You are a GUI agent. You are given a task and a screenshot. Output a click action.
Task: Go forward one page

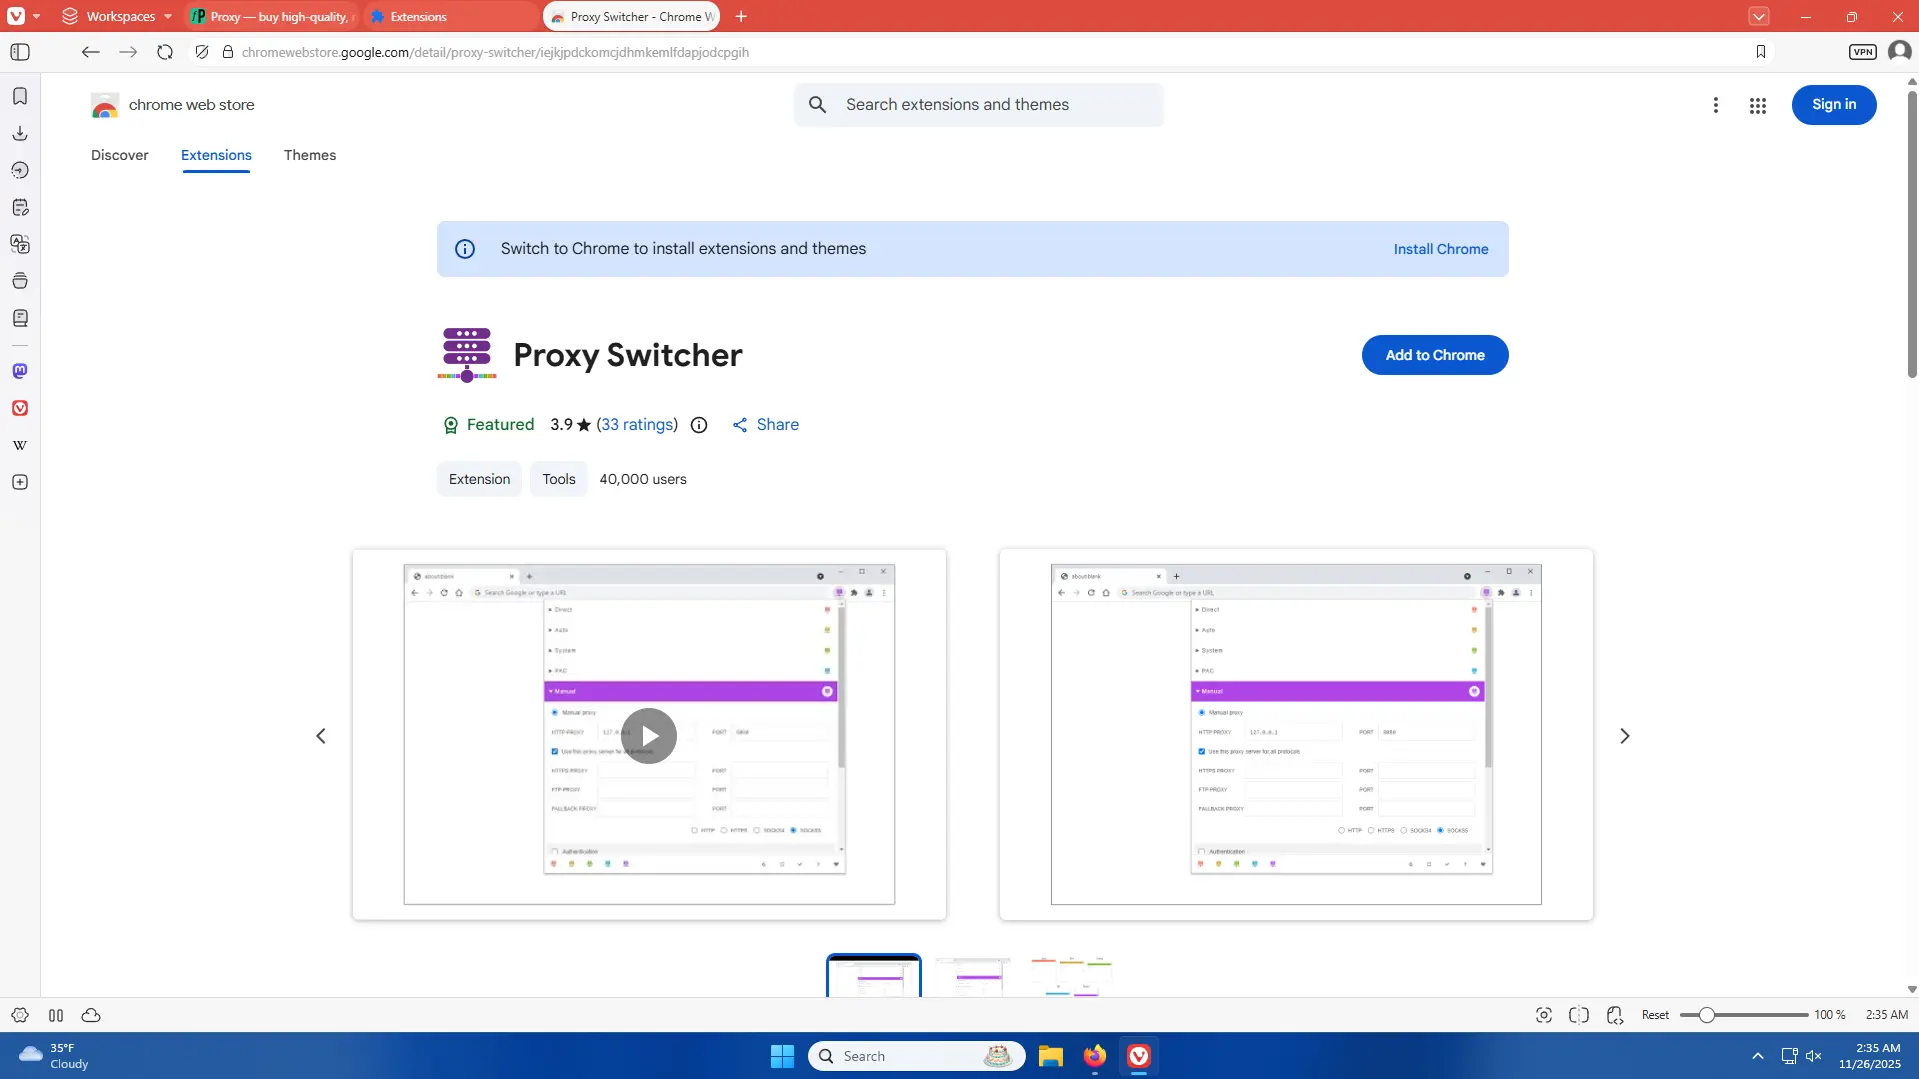point(128,52)
